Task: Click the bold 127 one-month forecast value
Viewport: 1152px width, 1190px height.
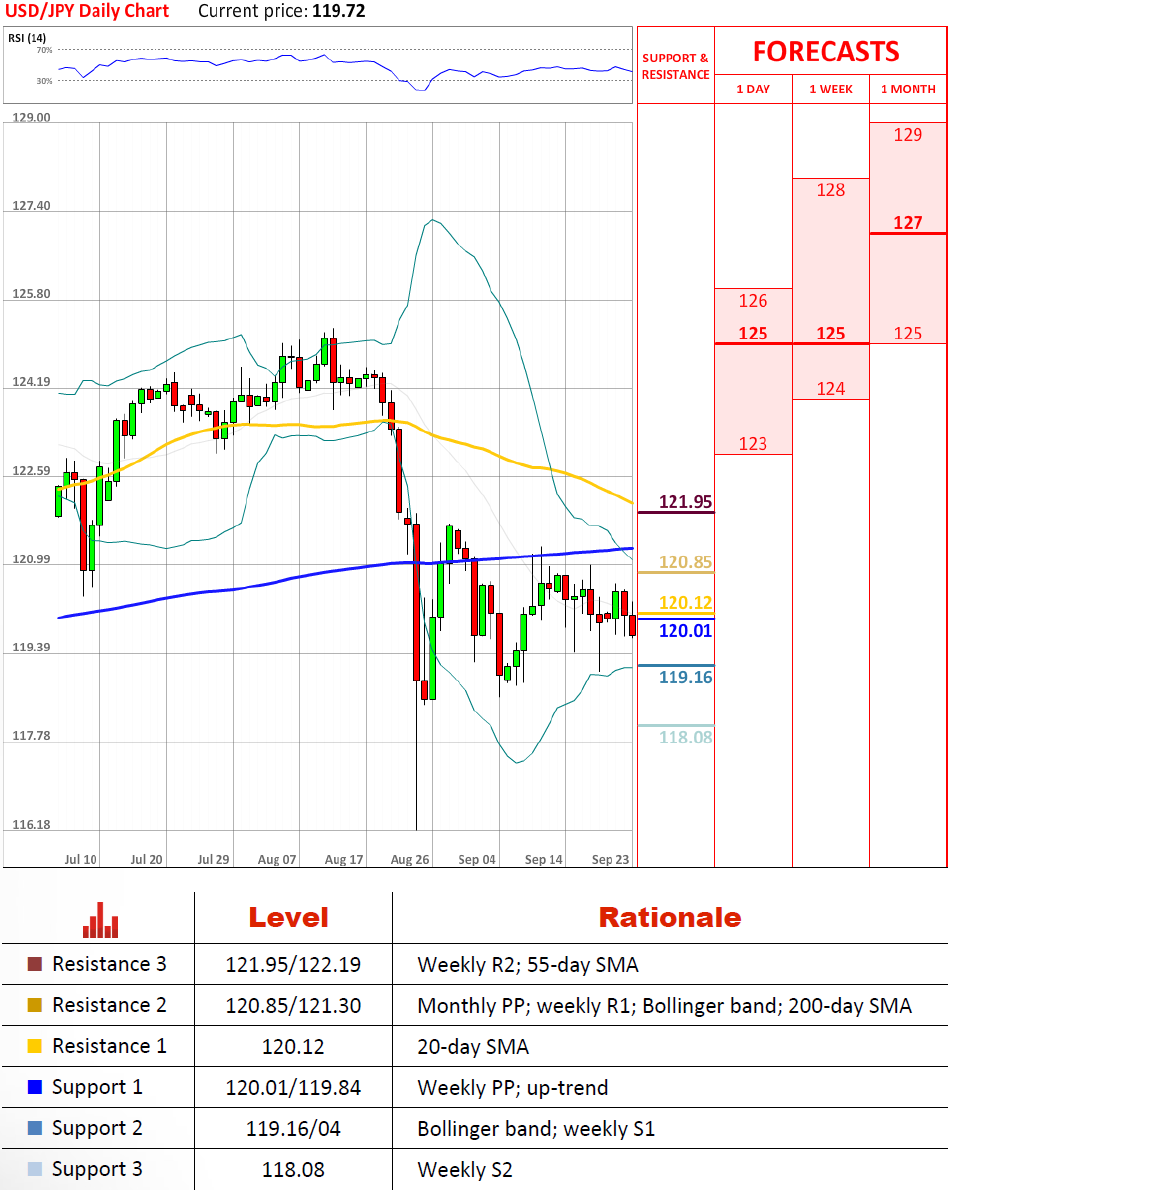Action: click(x=908, y=222)
